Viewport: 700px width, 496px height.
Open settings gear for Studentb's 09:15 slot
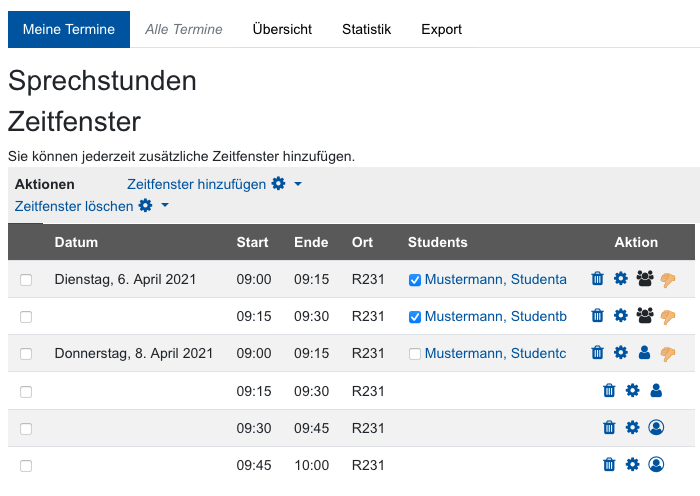tap(620, 316)
